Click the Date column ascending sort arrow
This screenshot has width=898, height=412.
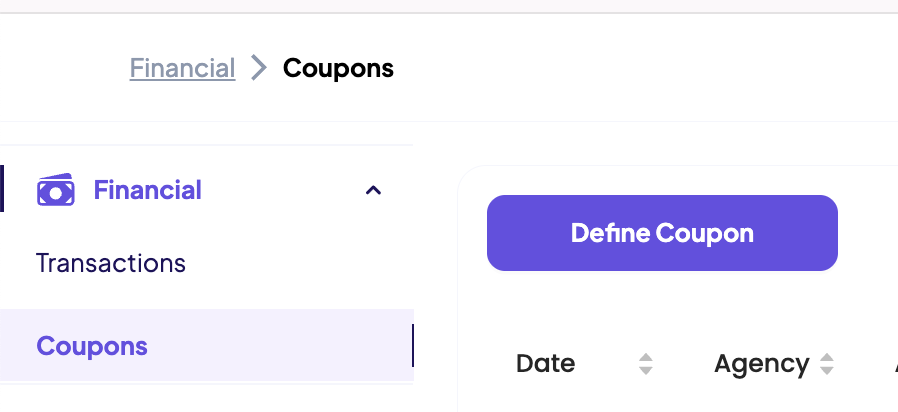point(646,357)
